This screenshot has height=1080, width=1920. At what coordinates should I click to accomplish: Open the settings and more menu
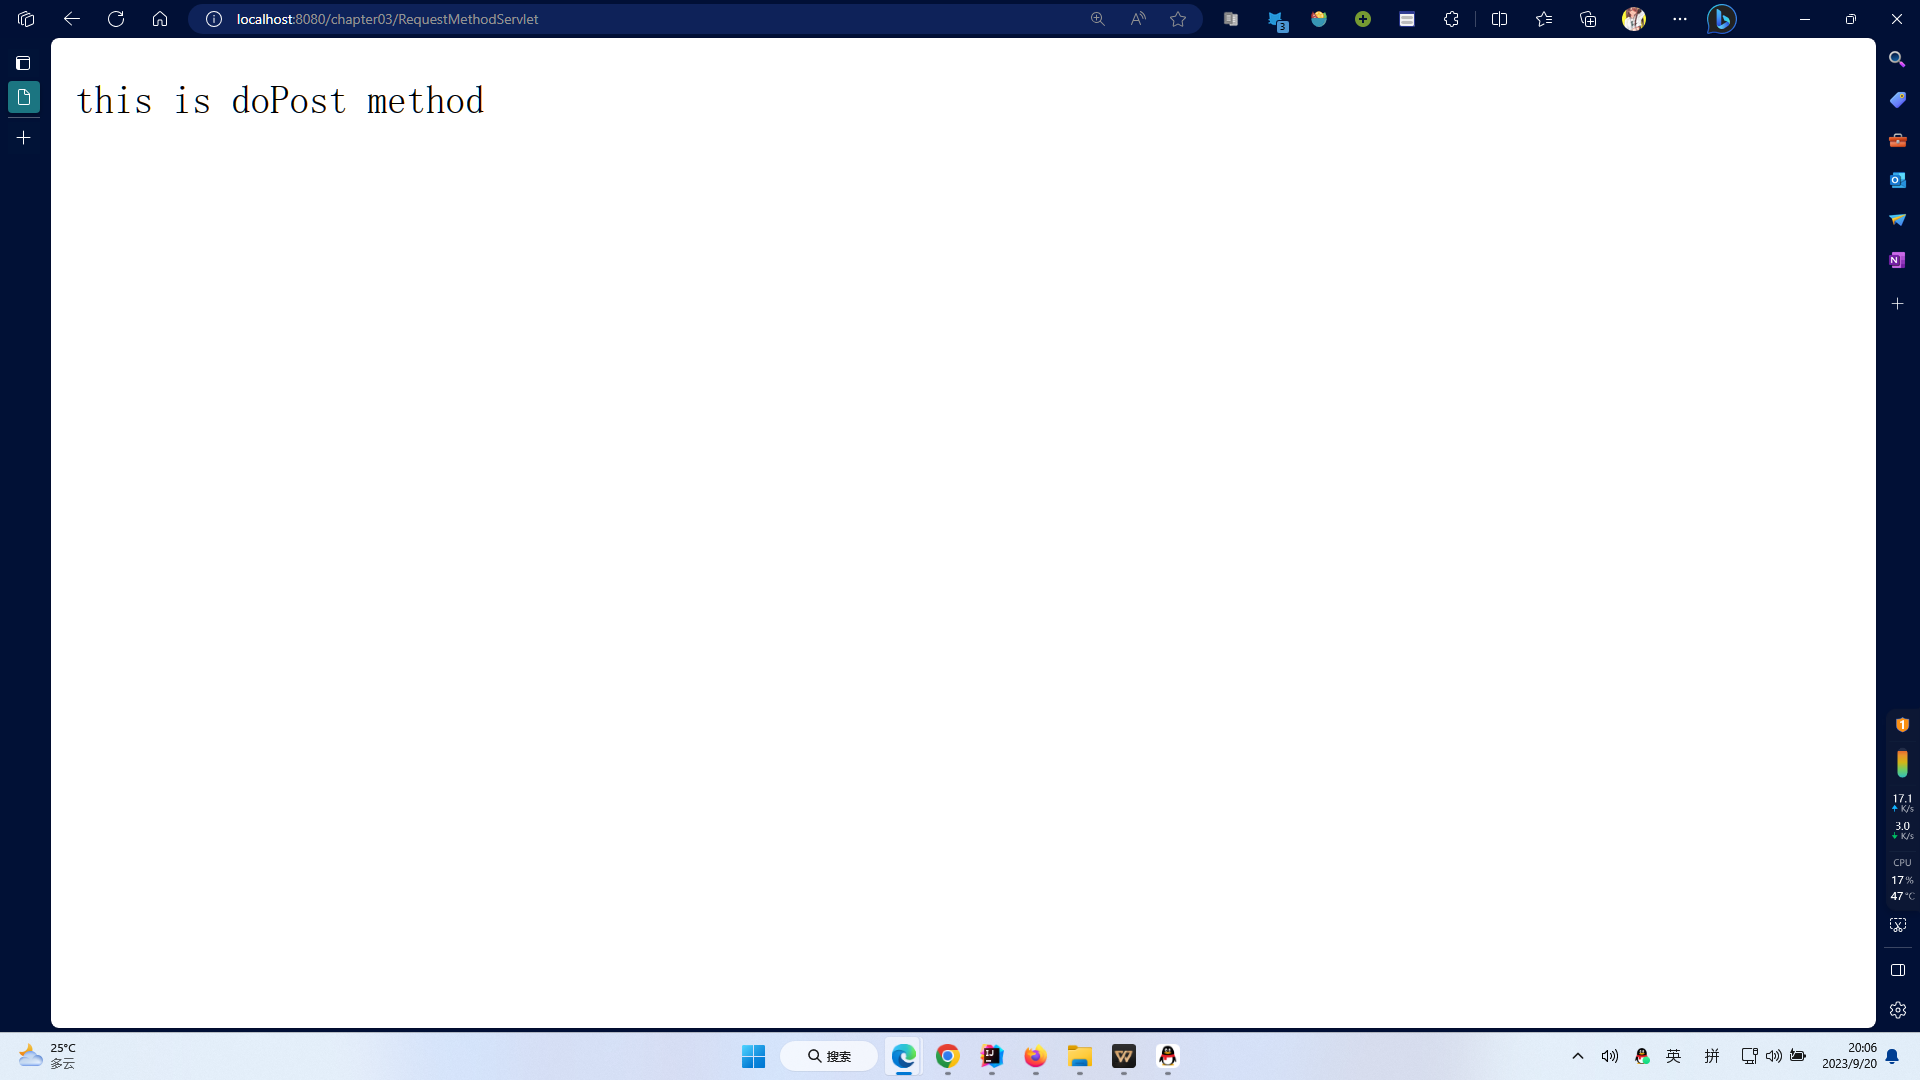tap(1679, 19)
